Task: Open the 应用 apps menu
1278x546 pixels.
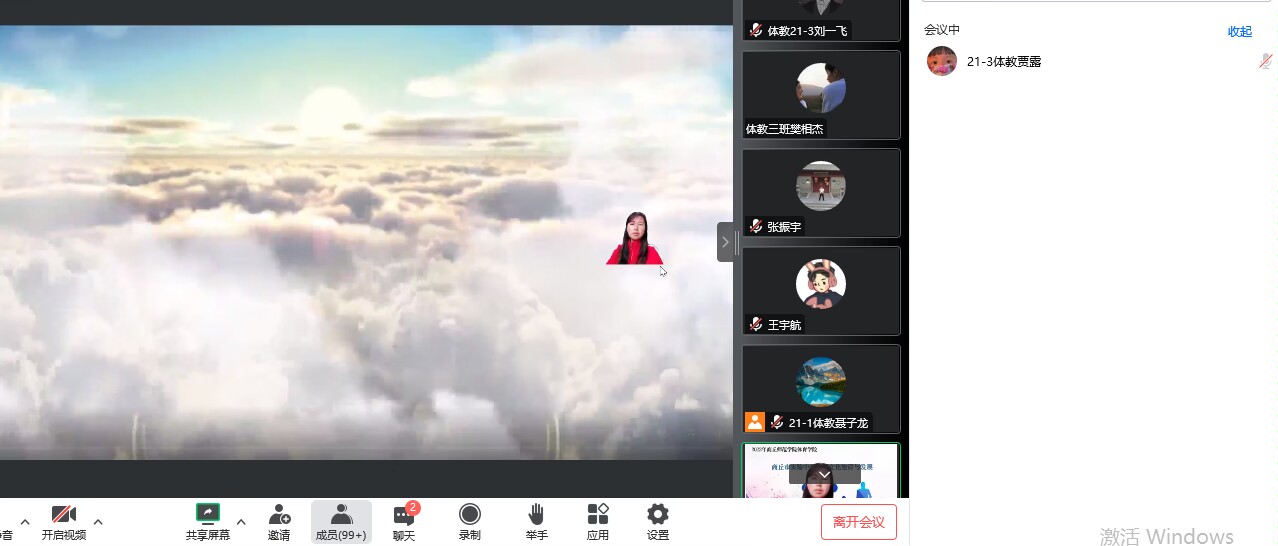Action: pyautogui.click(x=598, y=522)
